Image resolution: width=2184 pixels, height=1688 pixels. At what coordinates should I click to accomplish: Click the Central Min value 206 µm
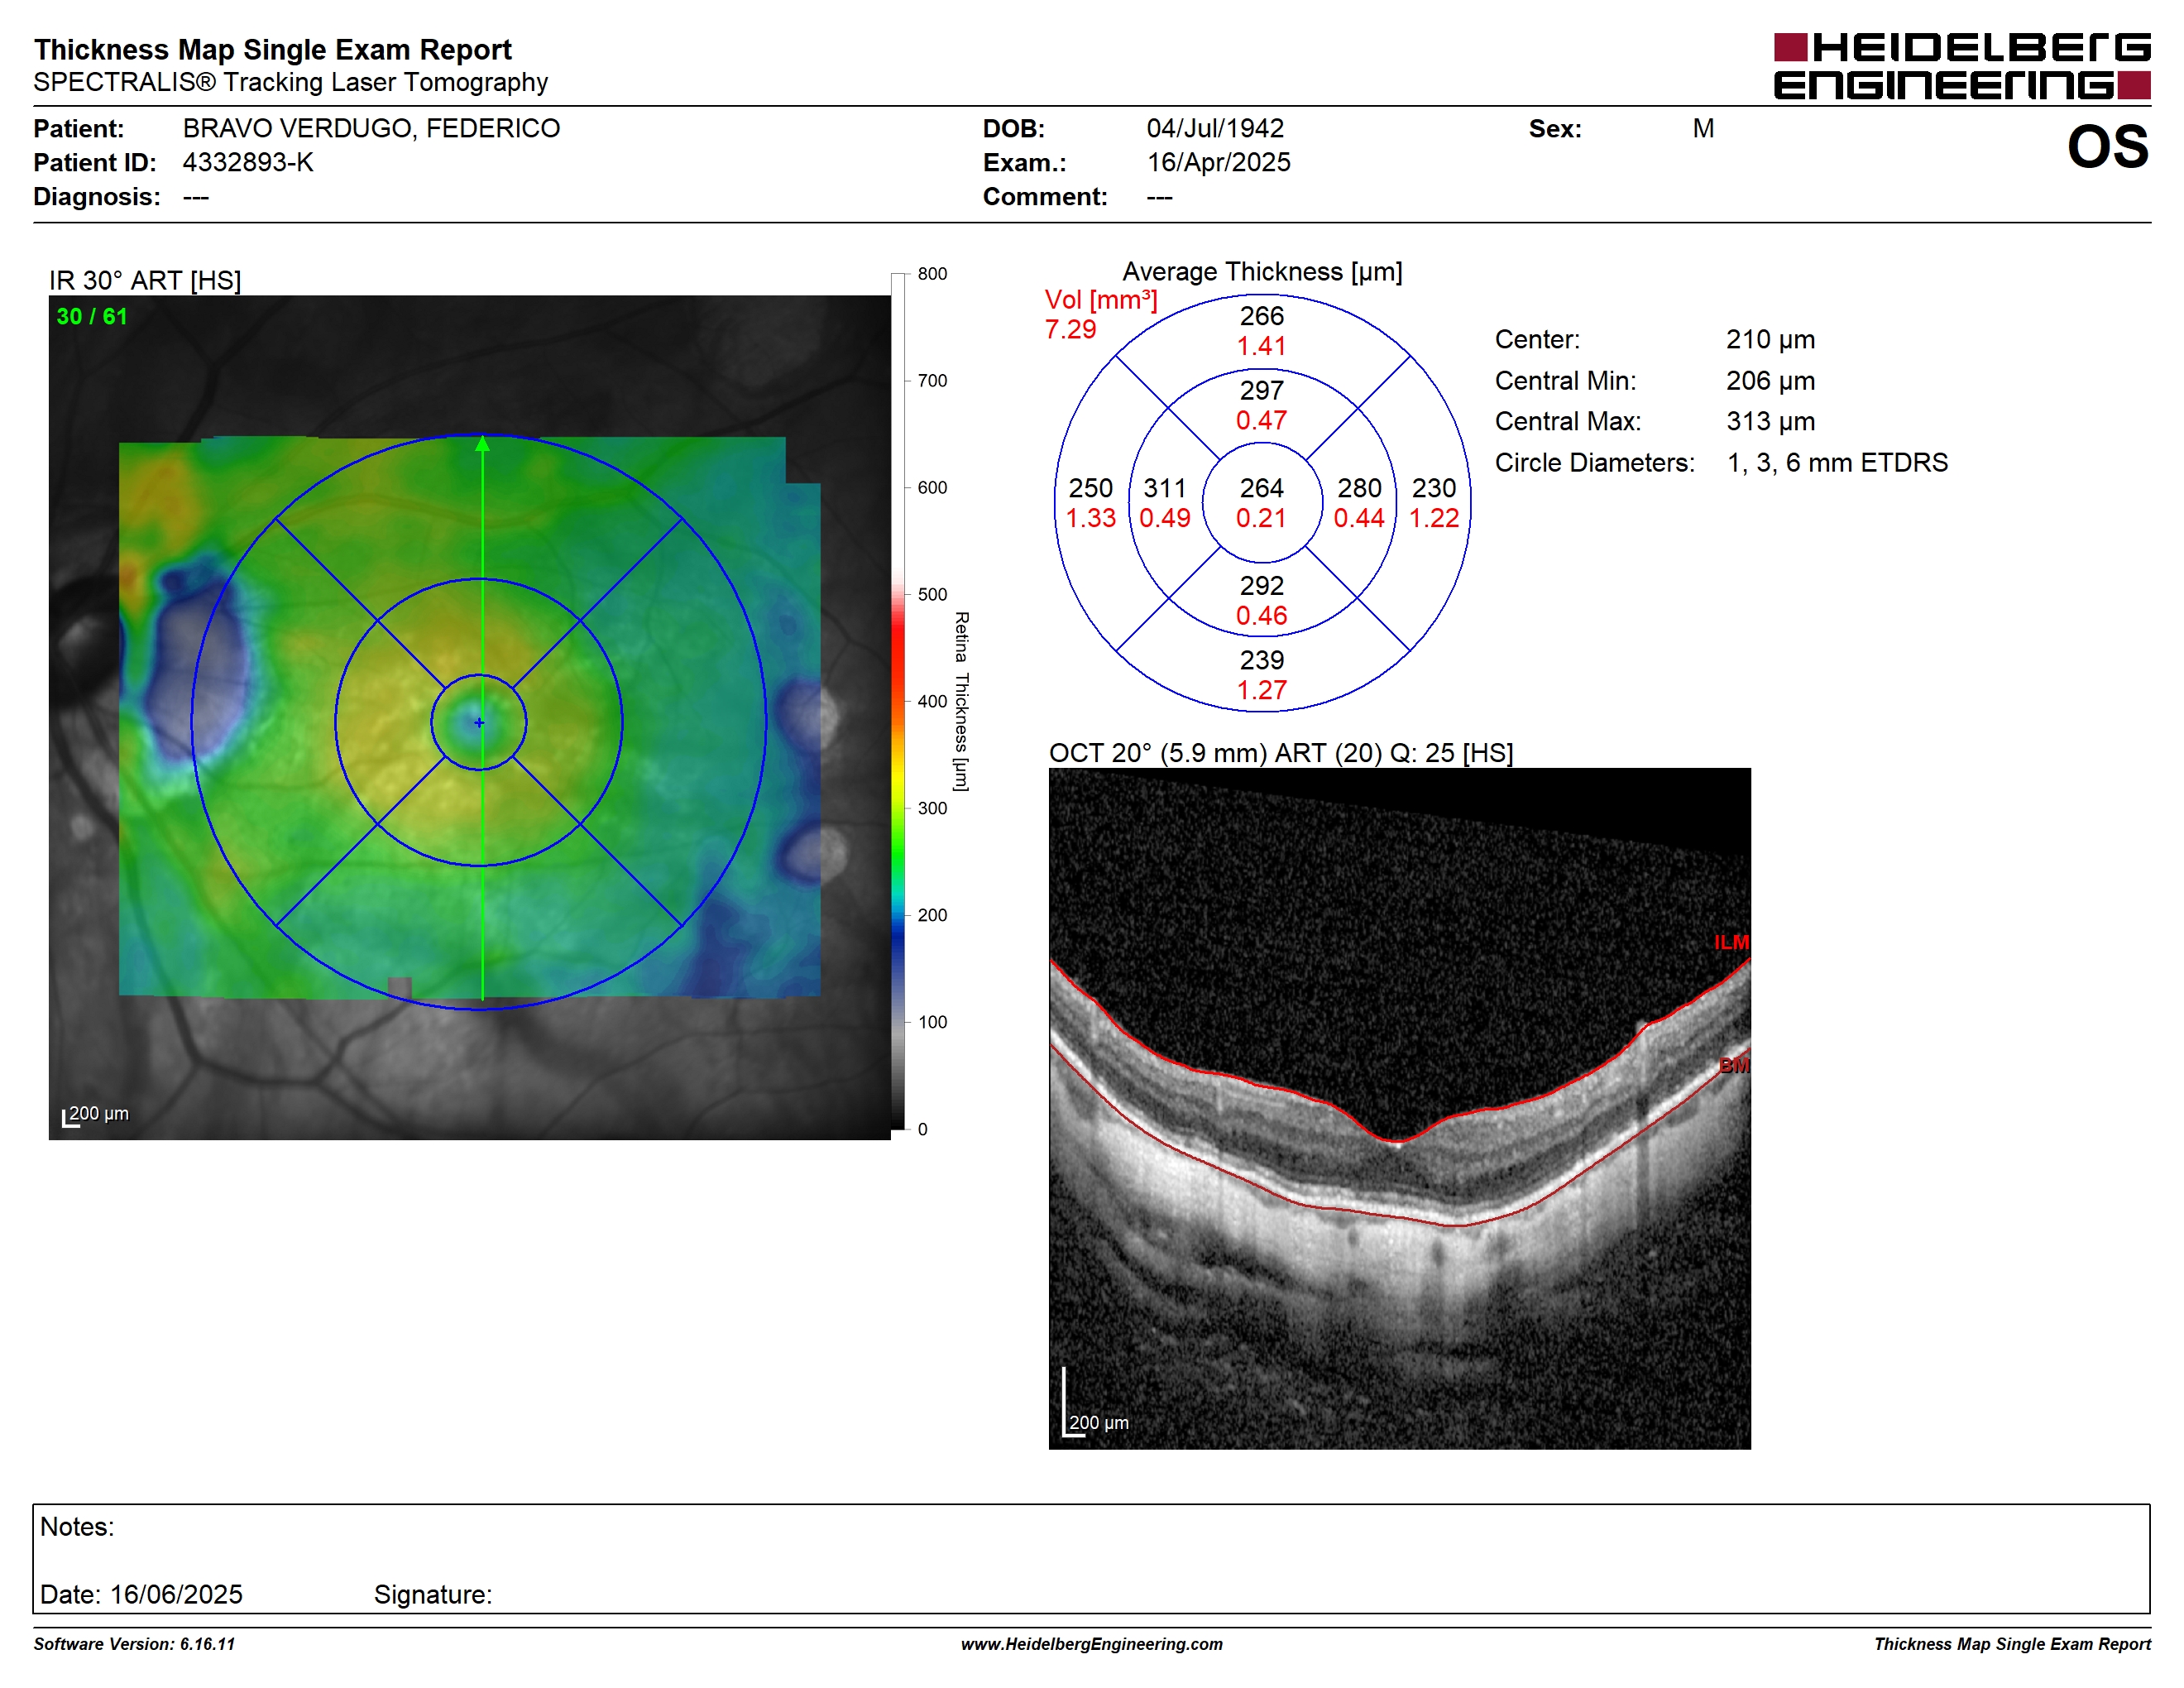(1770, 380)
